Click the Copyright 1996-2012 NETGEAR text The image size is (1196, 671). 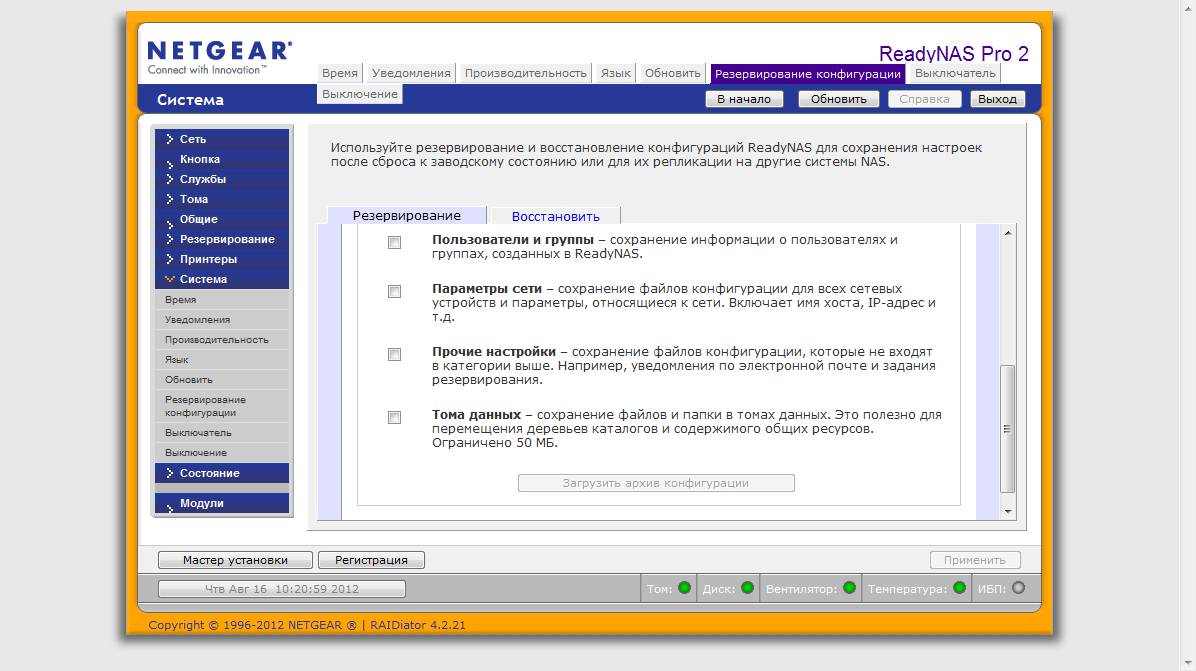point(252,624)
